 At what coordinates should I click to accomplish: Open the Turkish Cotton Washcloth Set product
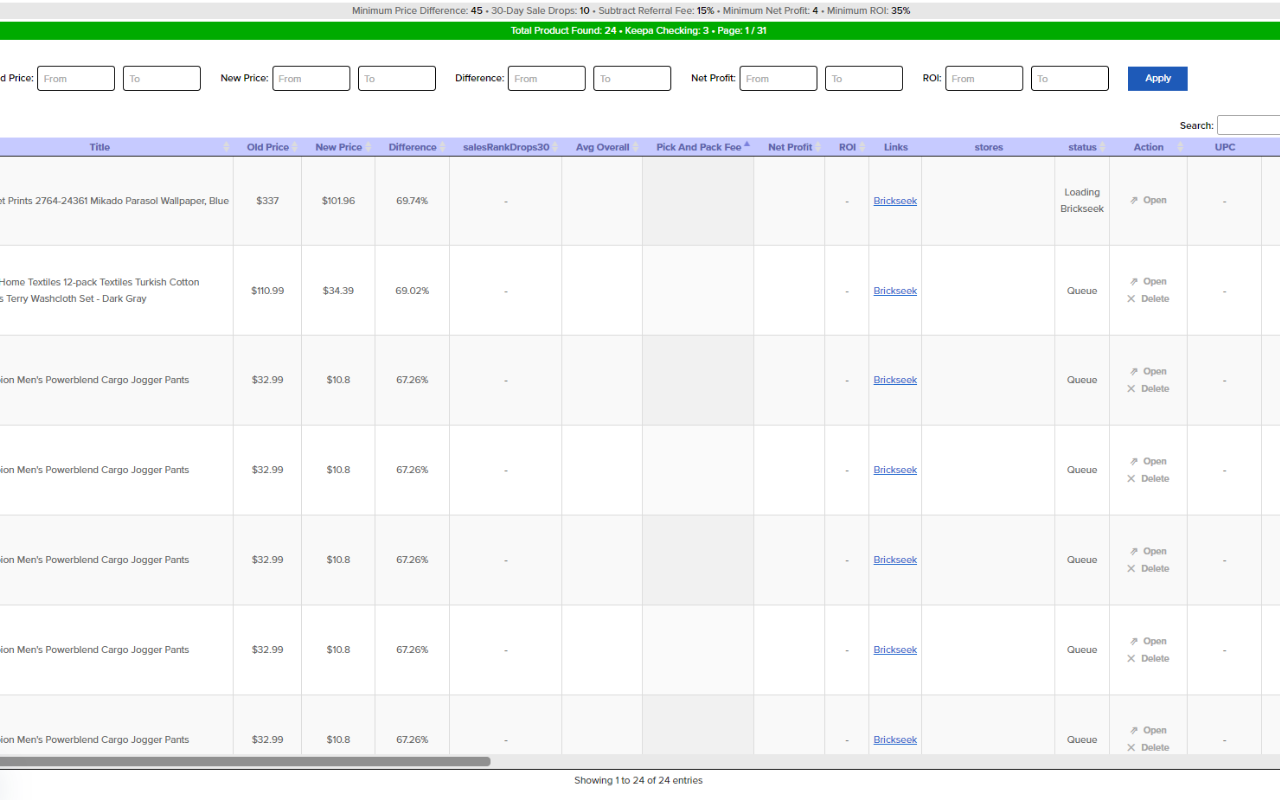(x=1148, y=281)
